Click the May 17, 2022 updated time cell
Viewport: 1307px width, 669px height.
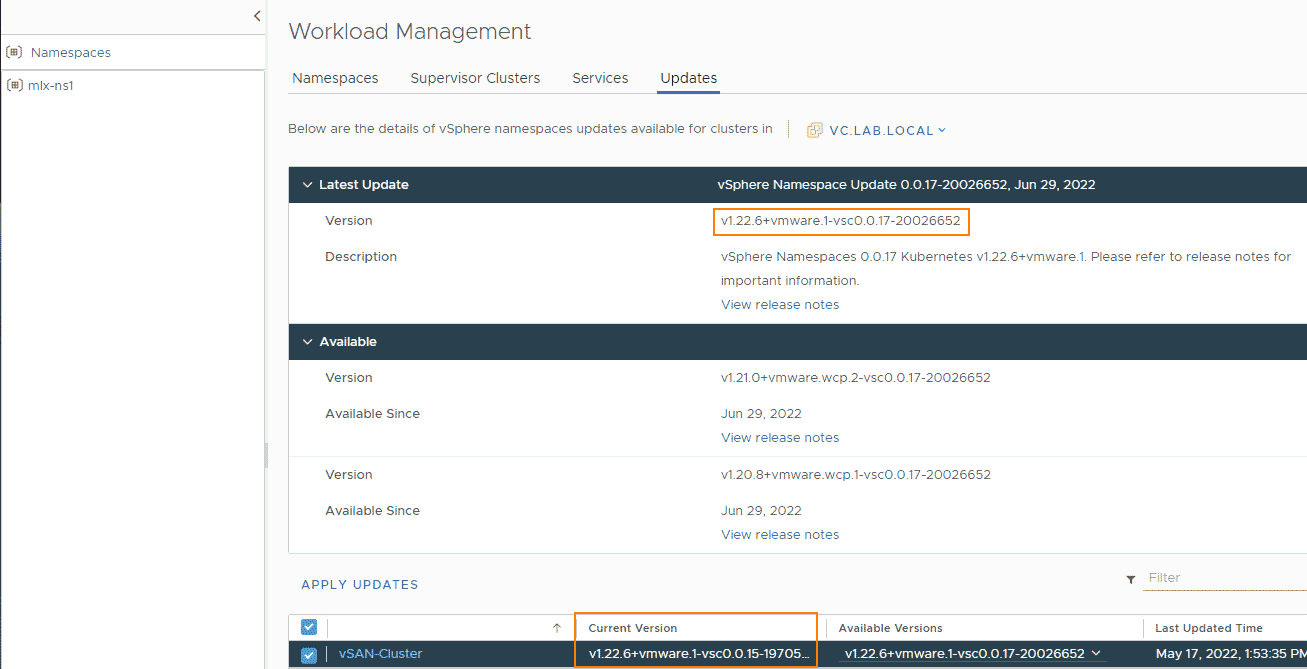1230,654
